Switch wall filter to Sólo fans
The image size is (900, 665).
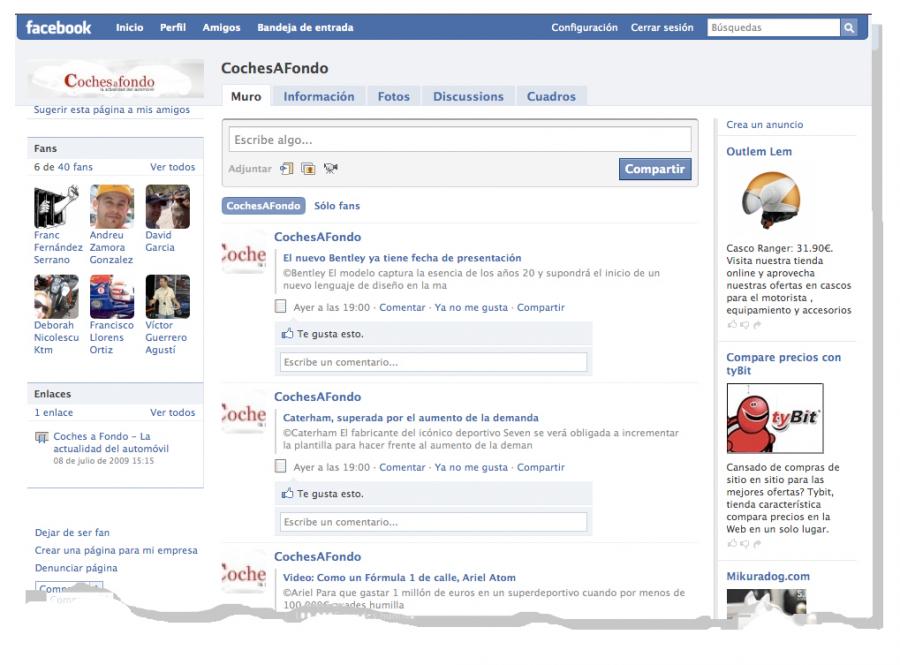[337, 206]
